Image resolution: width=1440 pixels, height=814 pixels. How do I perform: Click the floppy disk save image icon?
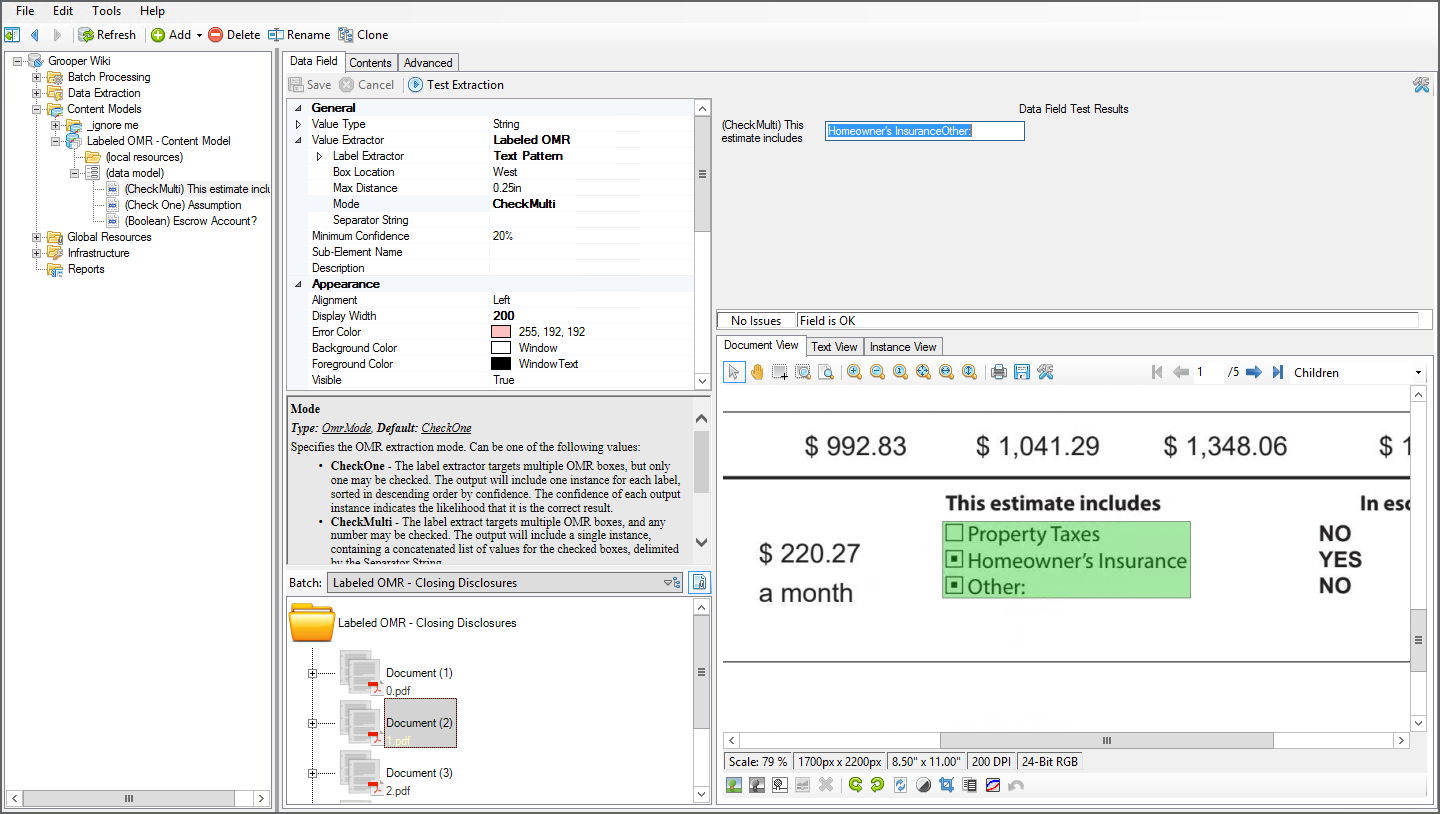click(1021, 372)
